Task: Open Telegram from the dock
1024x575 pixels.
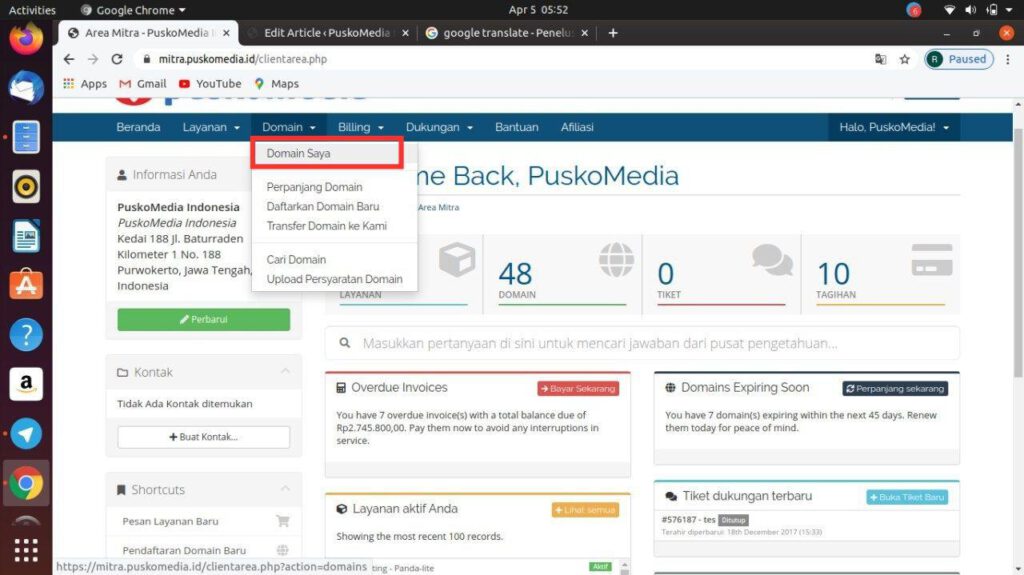Action: pos(26,434)
